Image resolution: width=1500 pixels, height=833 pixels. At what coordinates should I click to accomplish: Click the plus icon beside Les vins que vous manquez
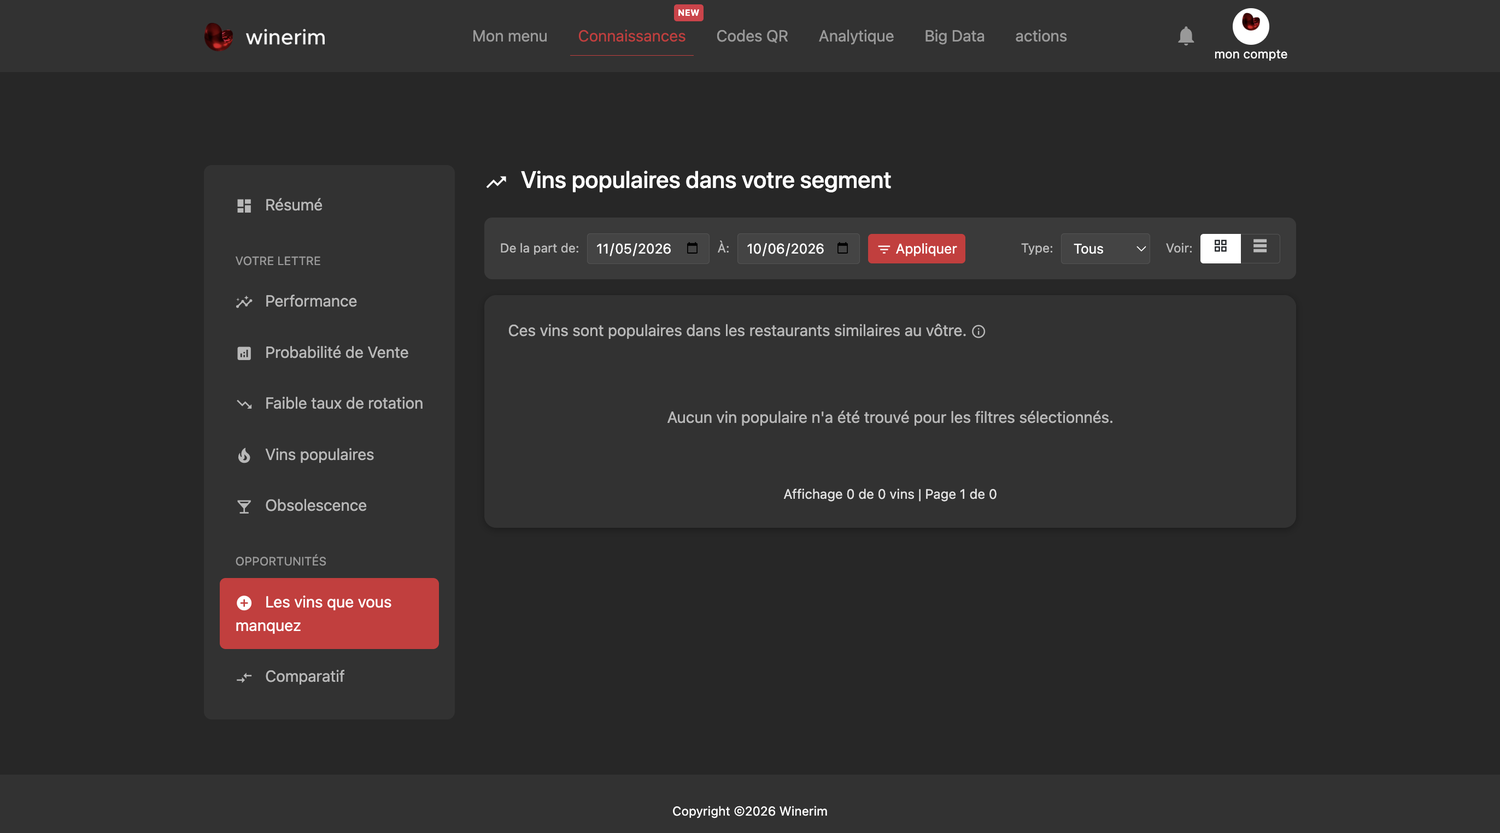pos(244,603)
